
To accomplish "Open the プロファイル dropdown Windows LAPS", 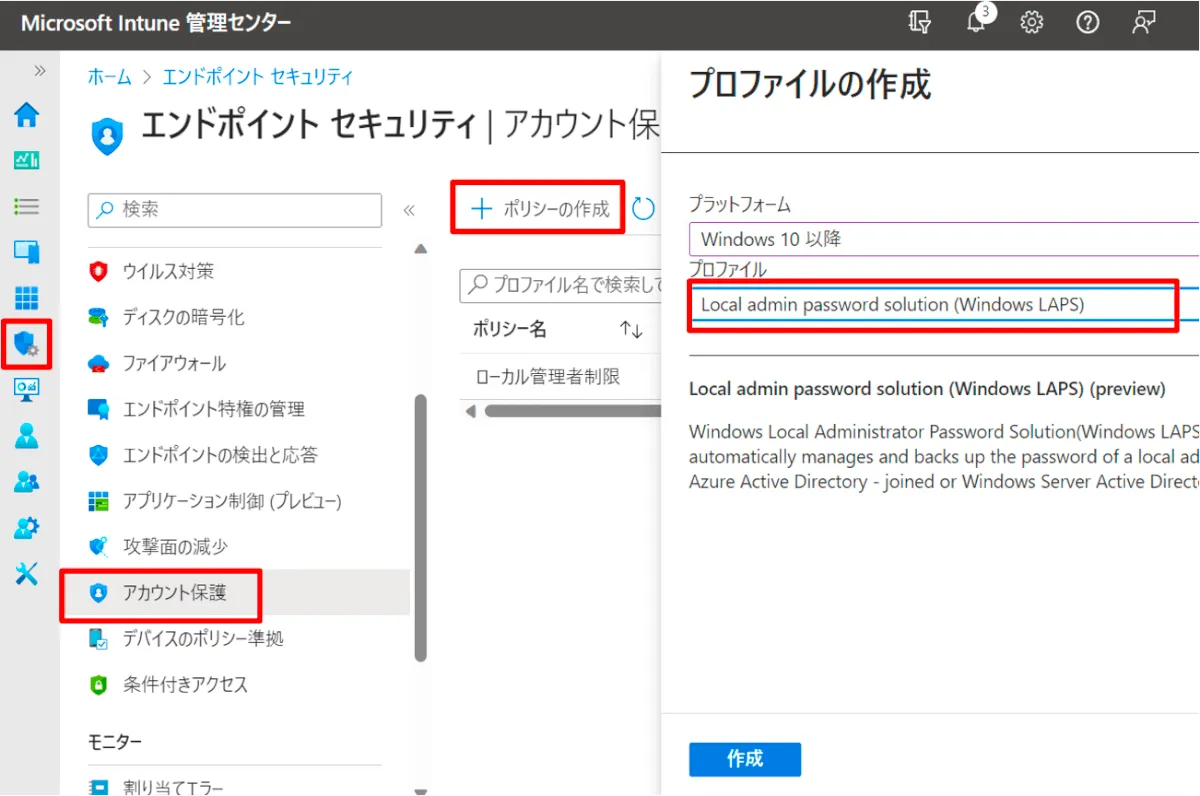I will coord(943,305).
